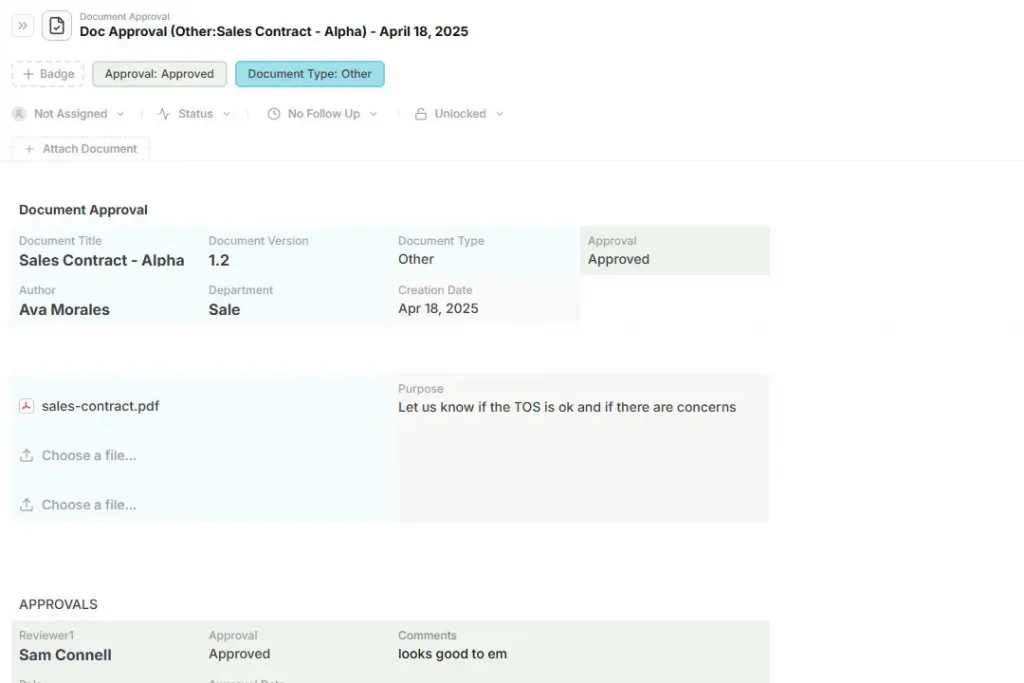Image resolution: width=1024 pixels, height=683 pixels.
Task: Click the document approval page icon
Action: tap(56, 25)
